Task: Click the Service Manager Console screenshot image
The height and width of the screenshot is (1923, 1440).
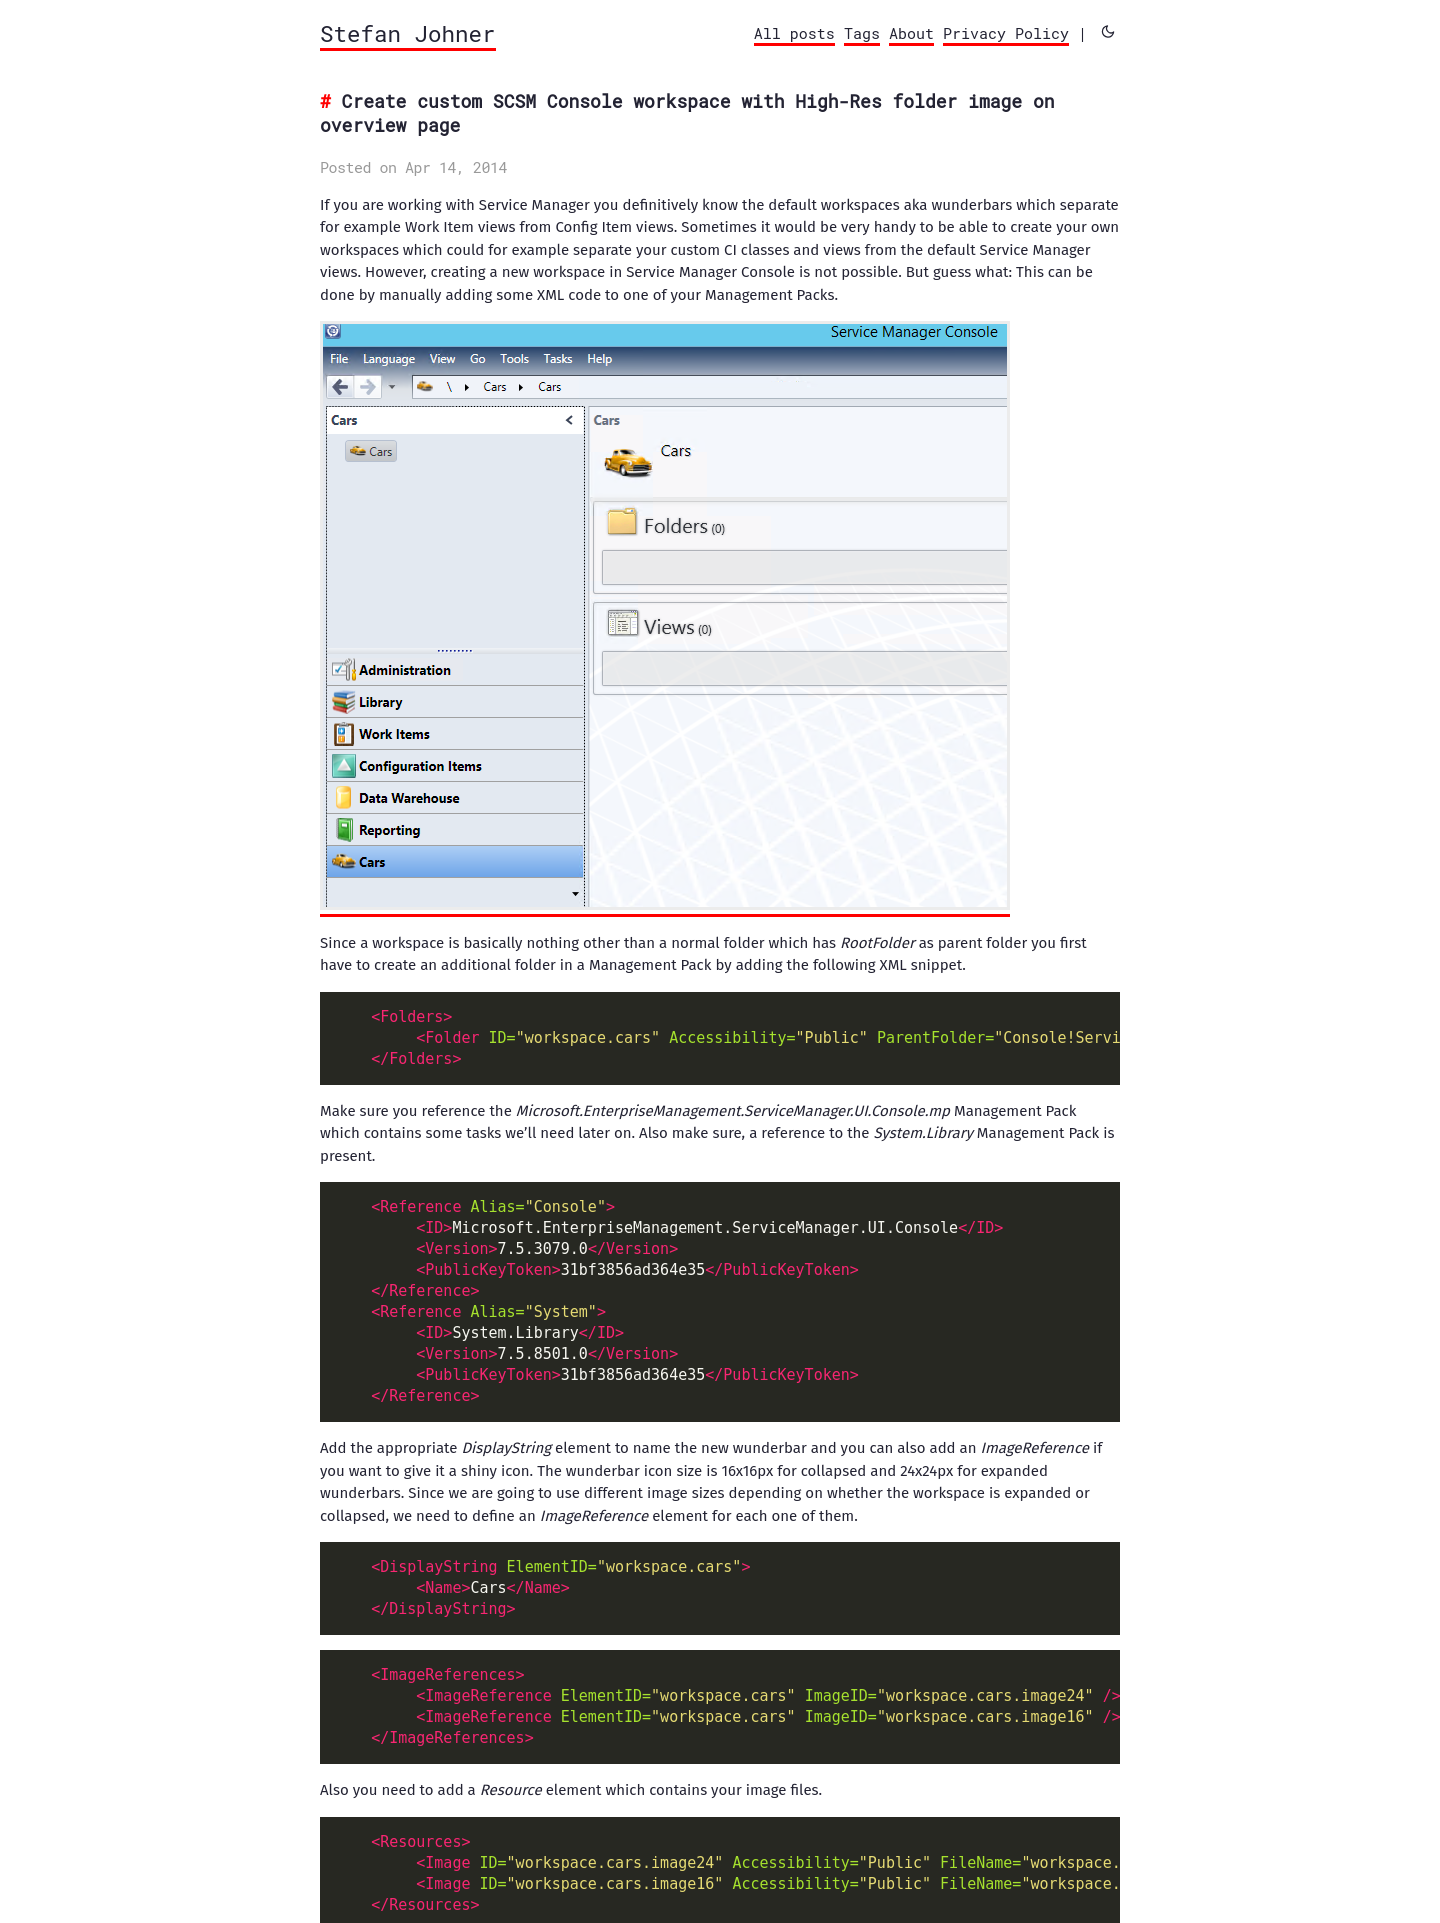Action: pos(665,615)
